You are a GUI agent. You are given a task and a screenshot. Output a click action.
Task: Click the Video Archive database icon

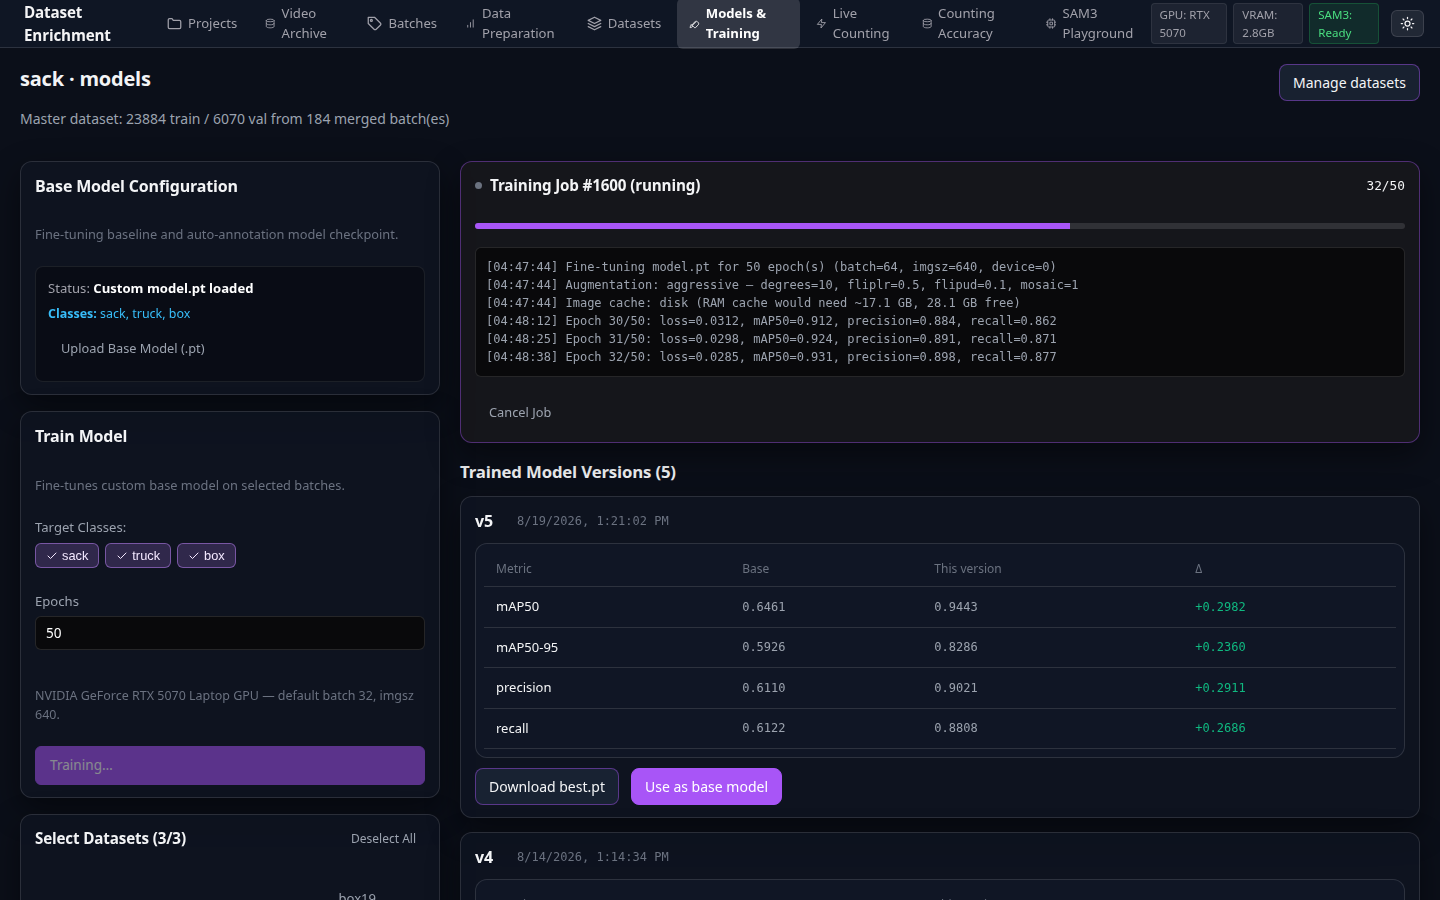coord(270,24)
